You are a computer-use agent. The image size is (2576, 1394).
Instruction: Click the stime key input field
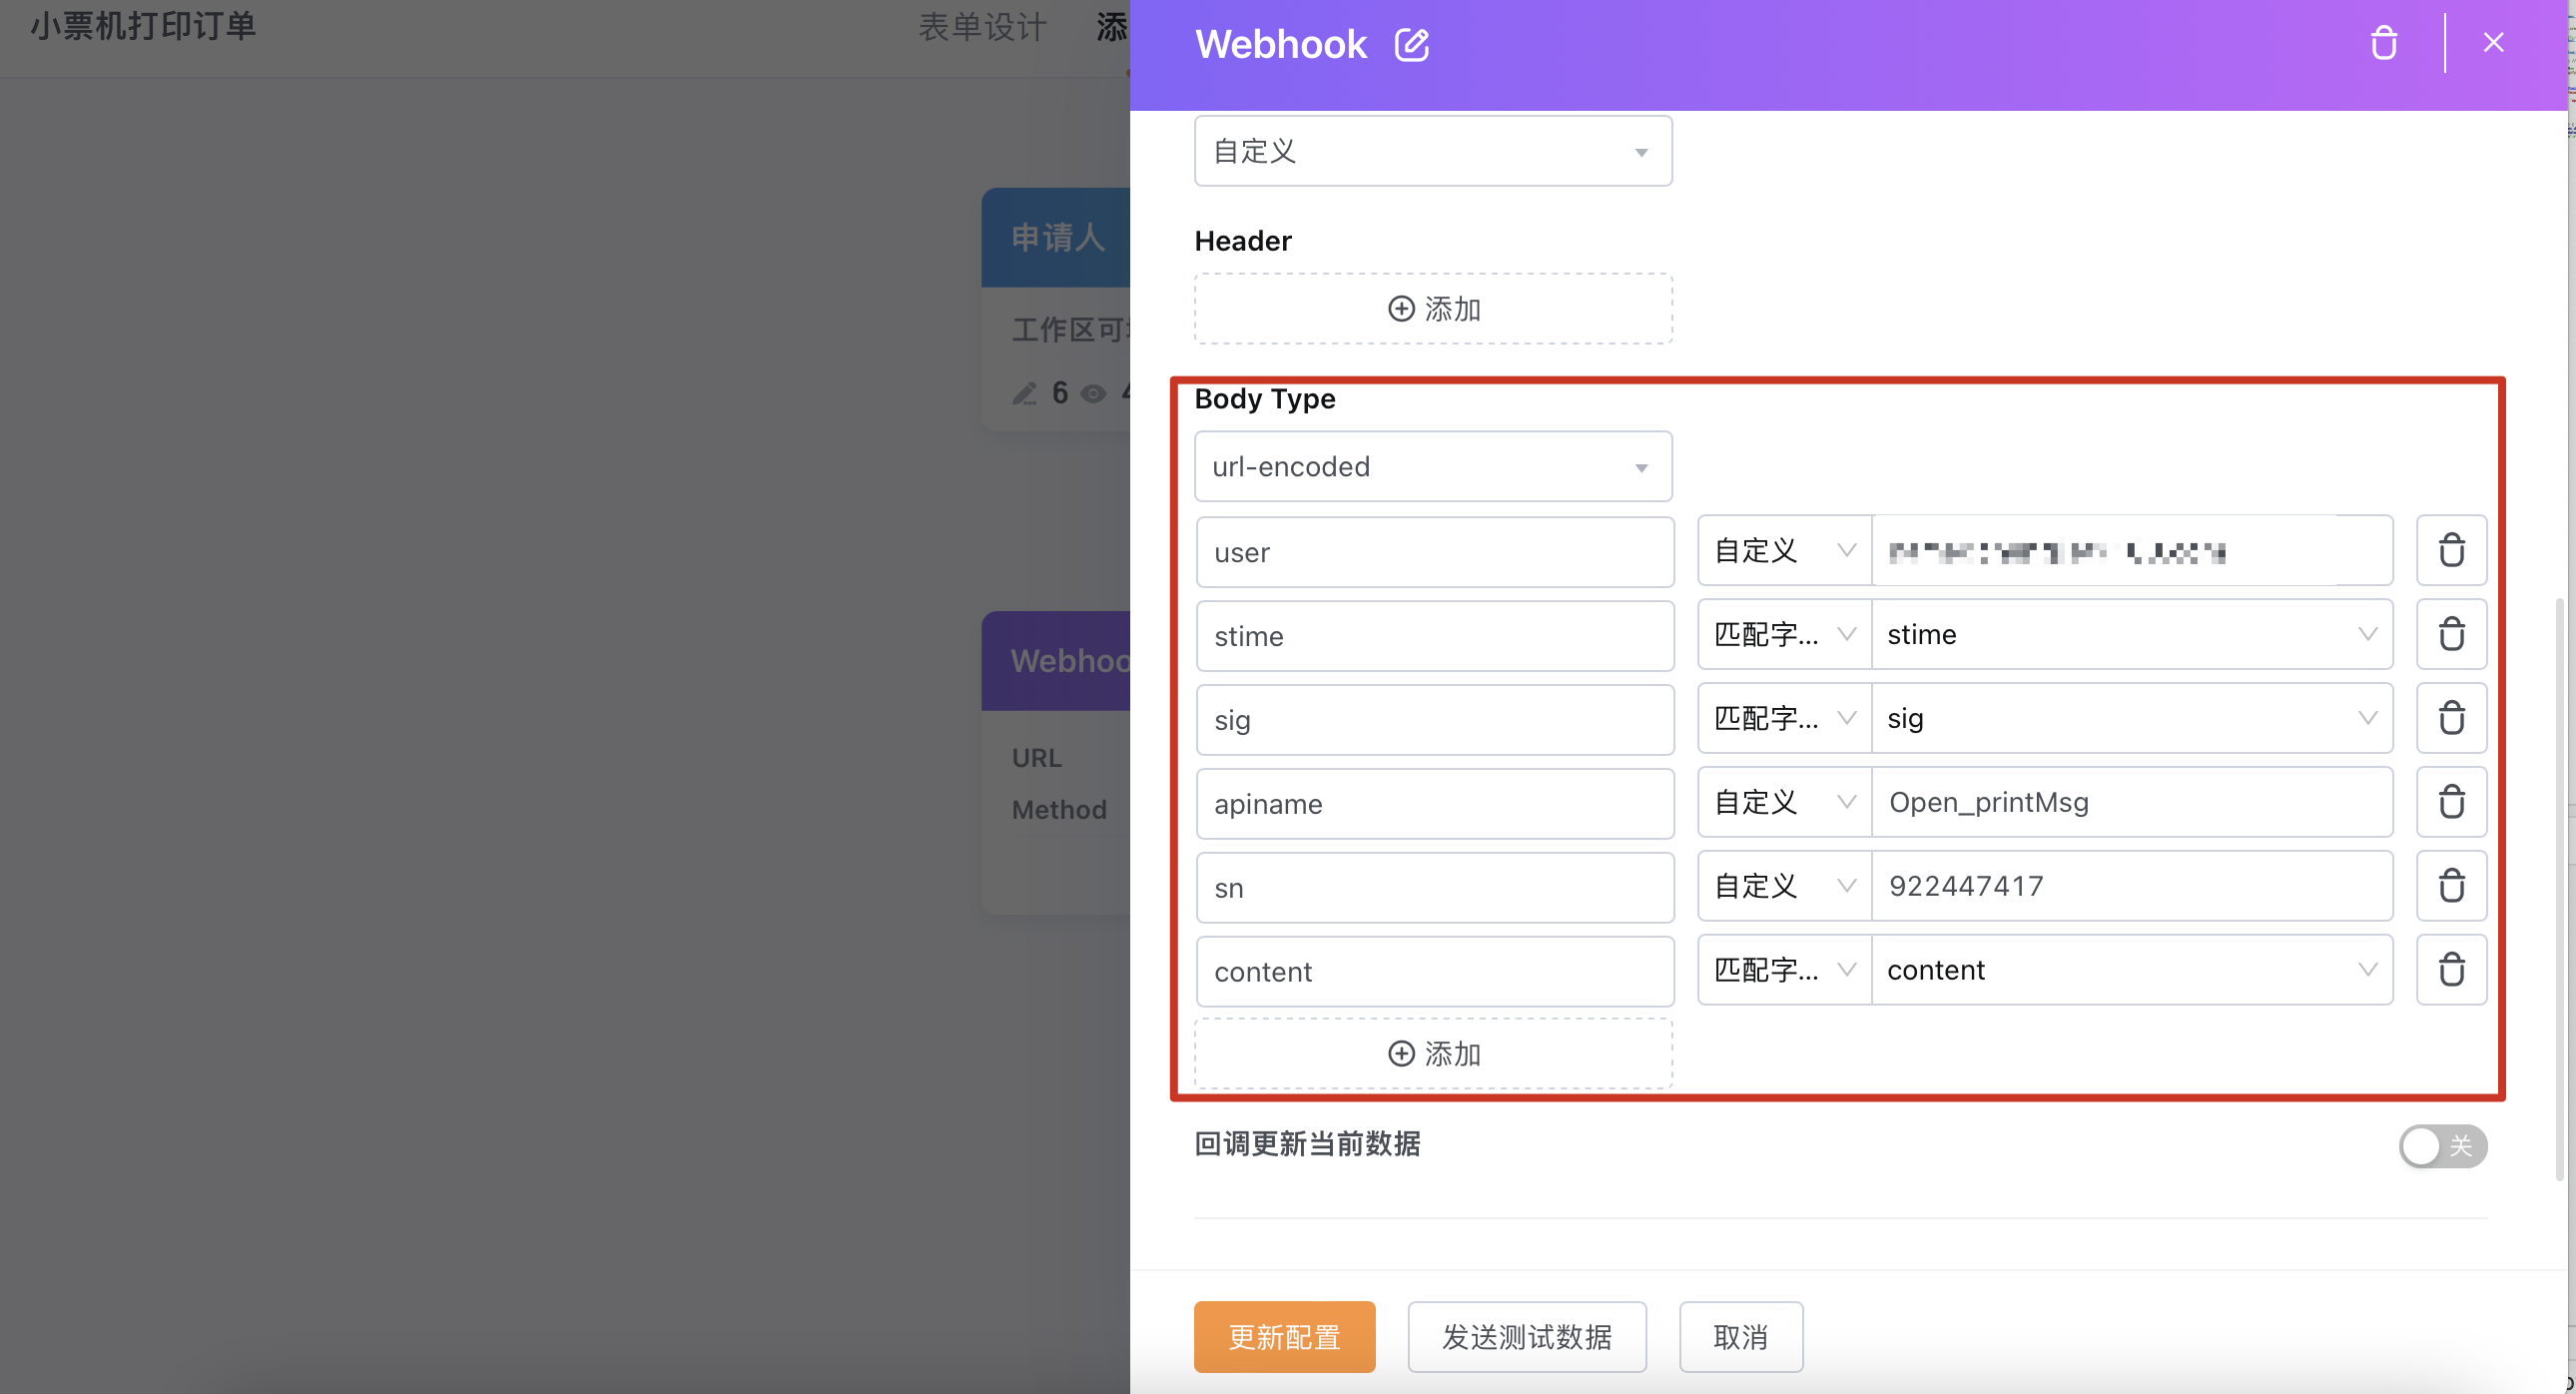tap(1435, 636)
